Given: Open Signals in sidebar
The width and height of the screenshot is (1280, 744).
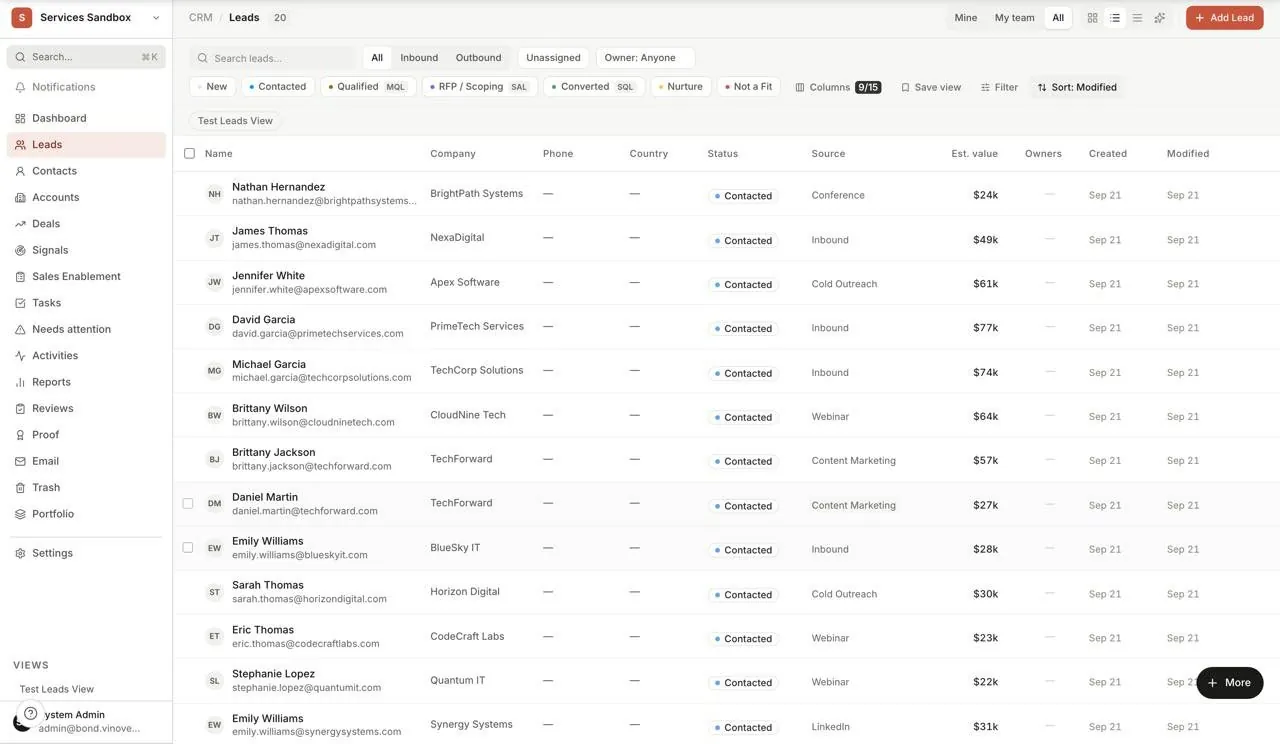Looking at the screenshot, I should pos(86,250).
